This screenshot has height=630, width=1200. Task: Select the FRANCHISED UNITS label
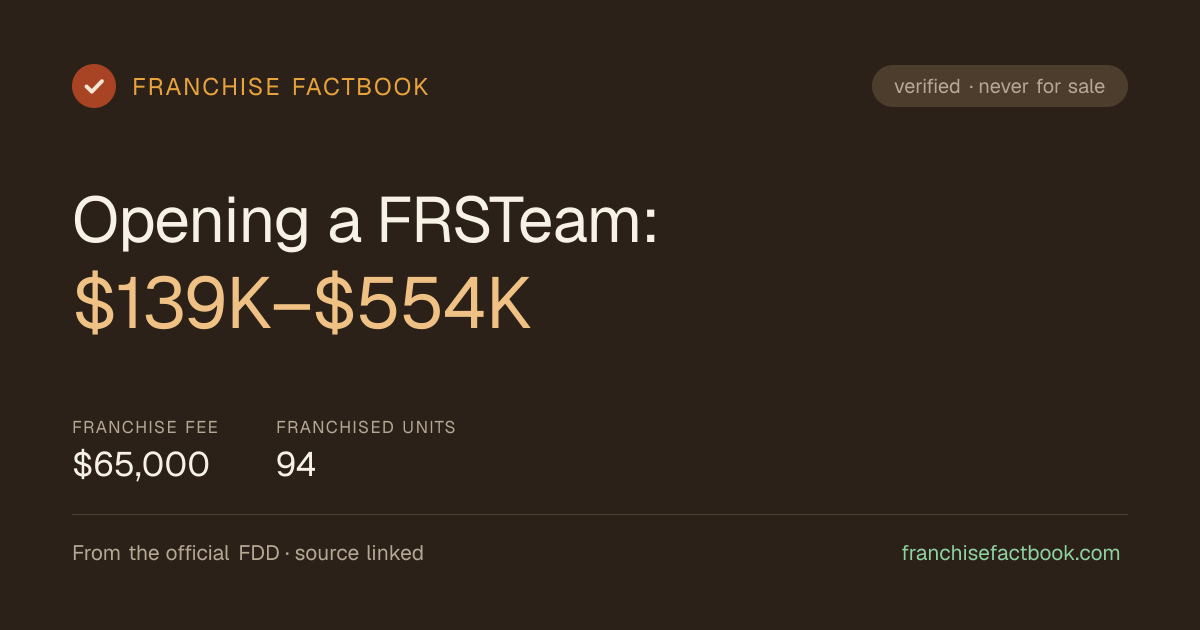(x=366, y=427)
